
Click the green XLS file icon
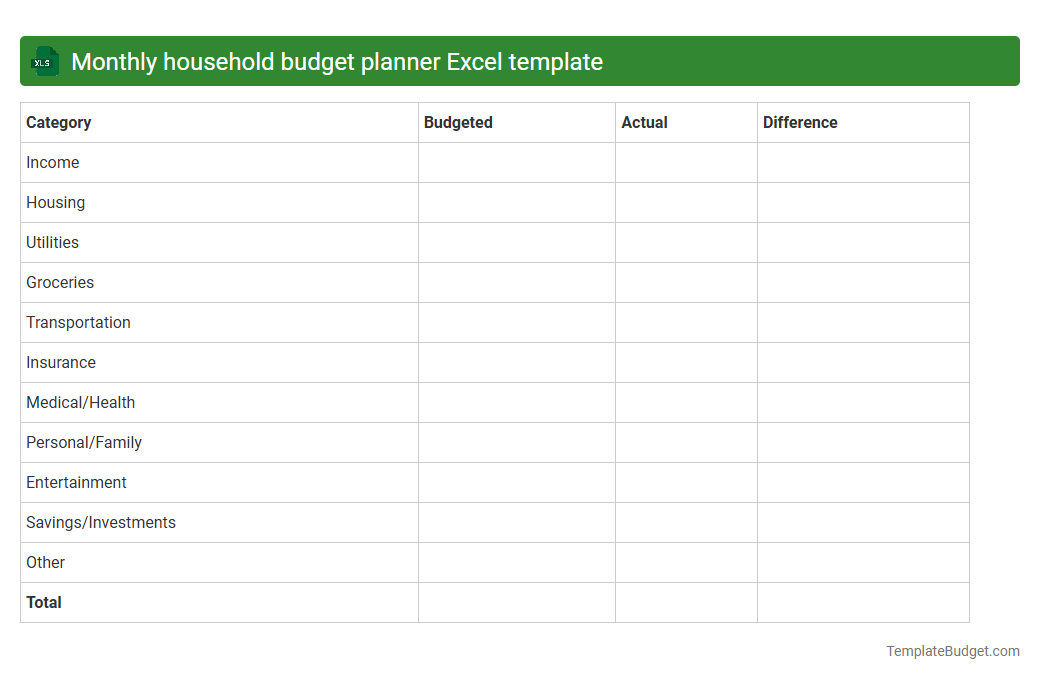tap(44, 61)
